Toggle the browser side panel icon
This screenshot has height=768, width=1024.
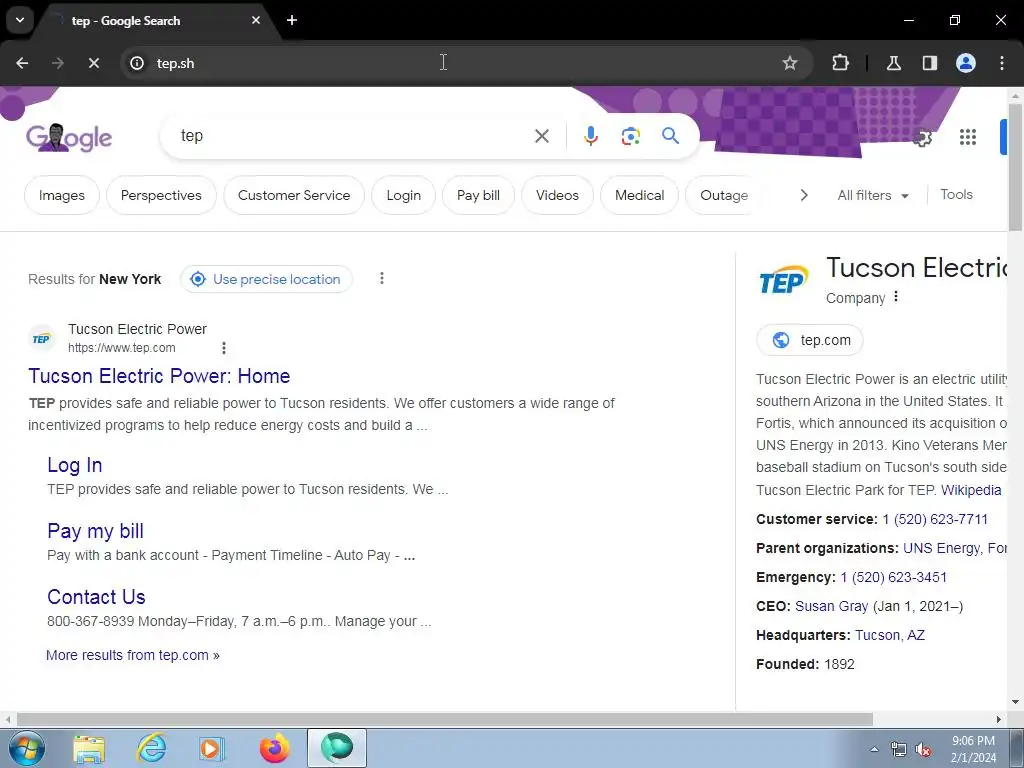[929, 63]
